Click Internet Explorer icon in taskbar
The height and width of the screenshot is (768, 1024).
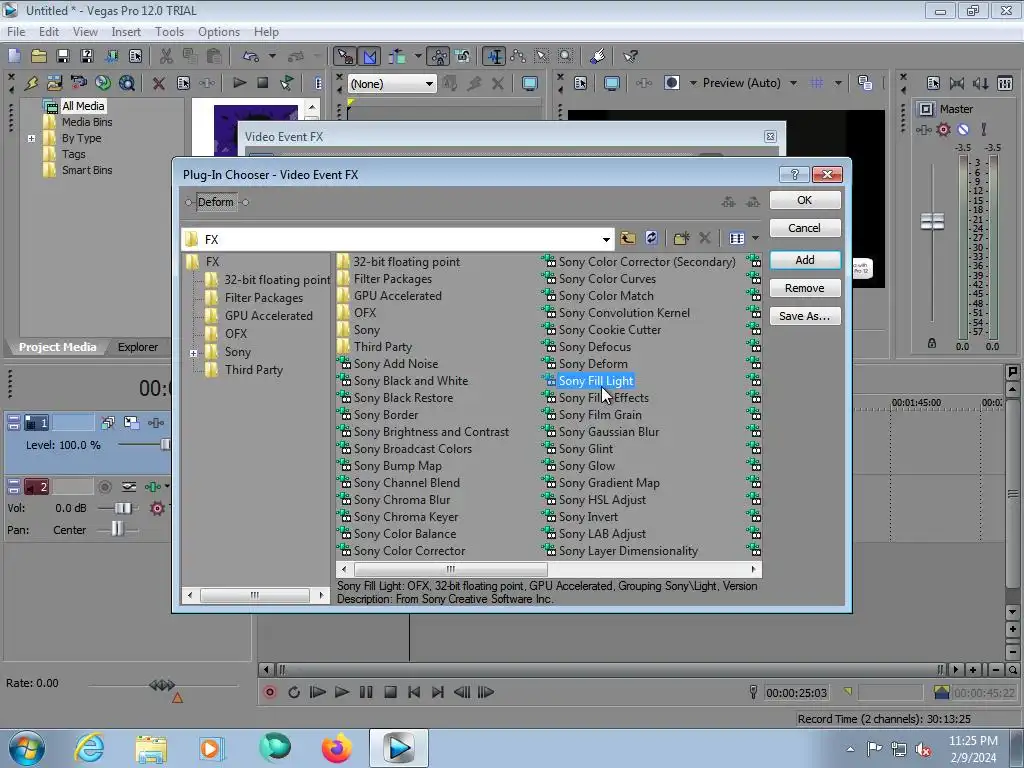click(89, 748)
